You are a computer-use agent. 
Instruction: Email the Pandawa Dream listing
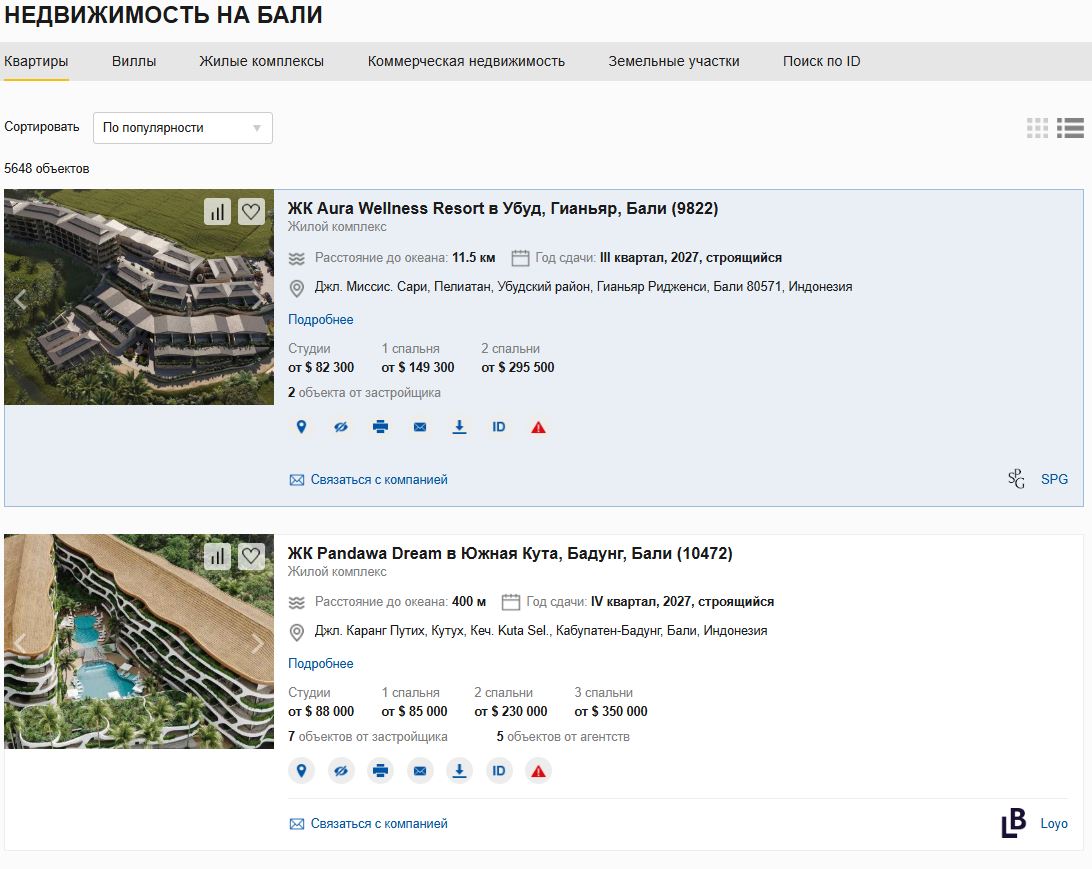click(x=420, y=771)
